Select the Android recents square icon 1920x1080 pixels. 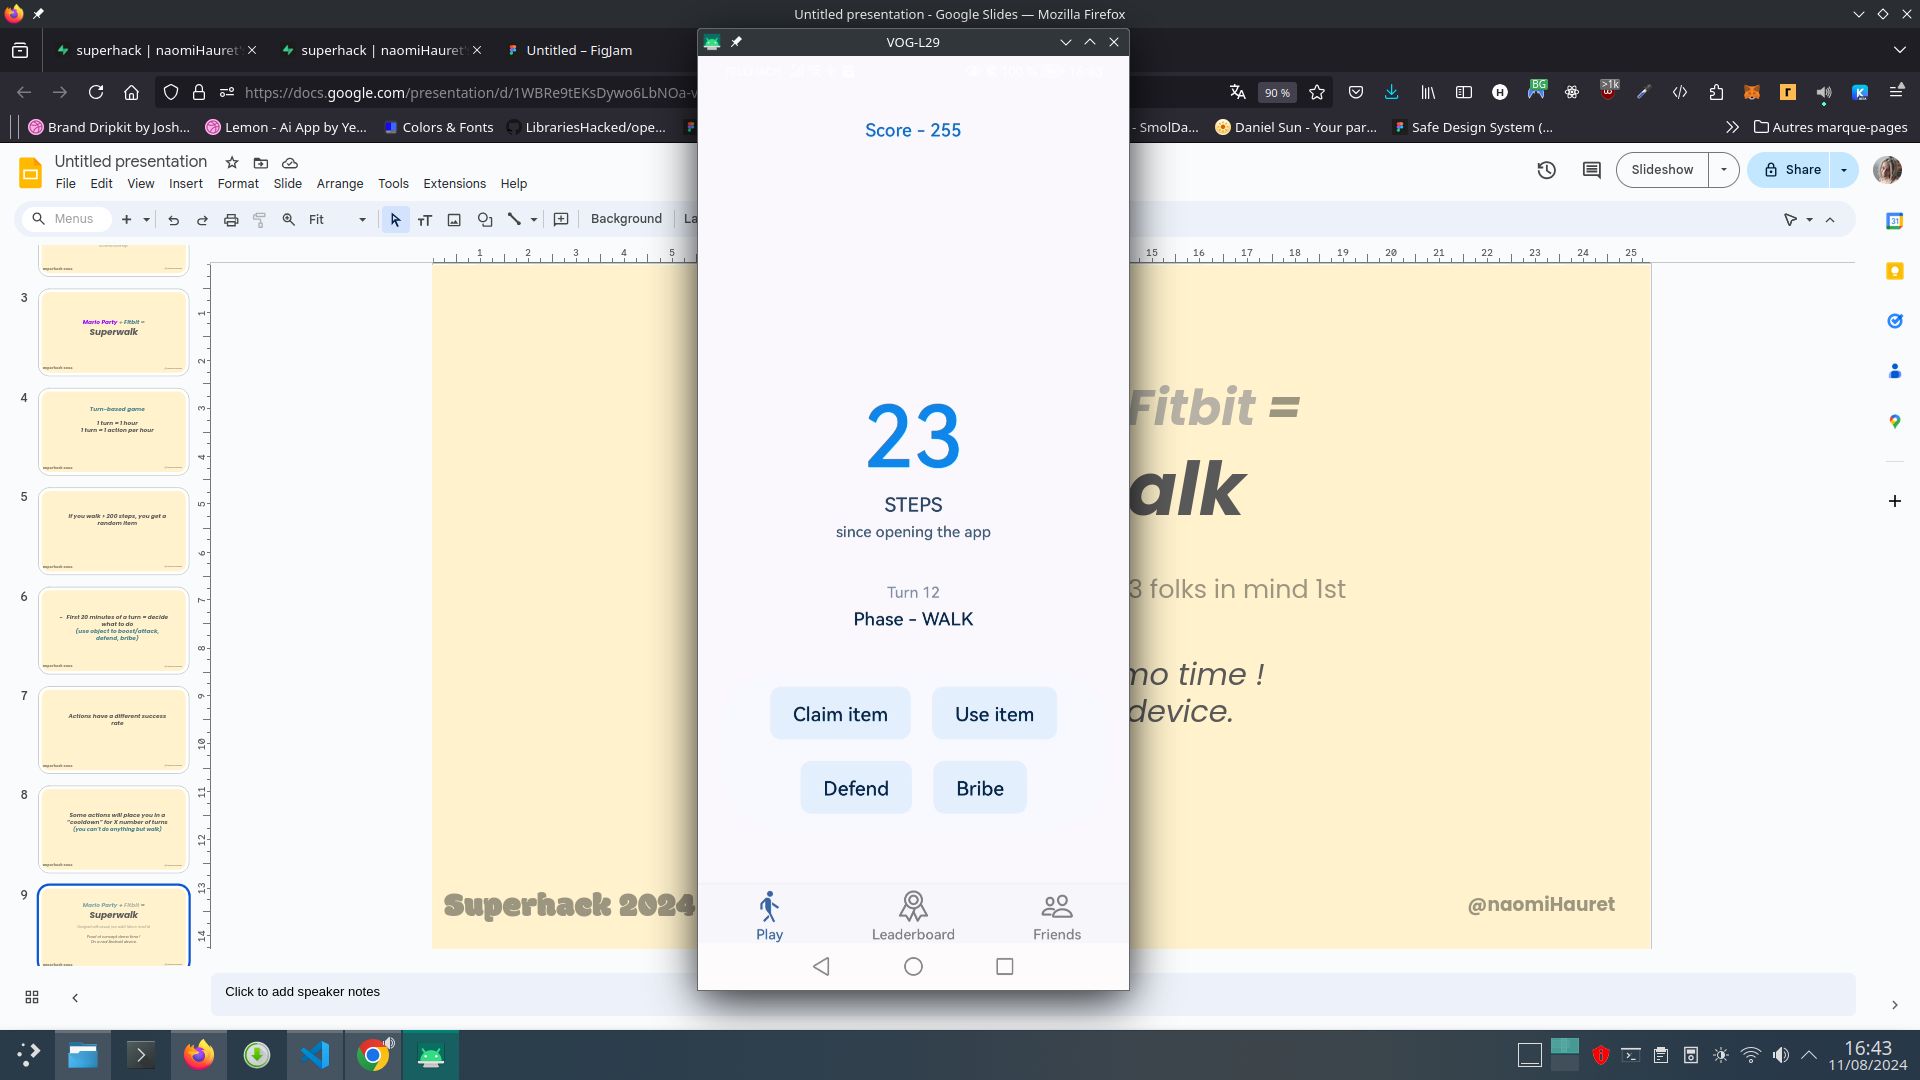pyautogui.click(x=1005, y=967)
